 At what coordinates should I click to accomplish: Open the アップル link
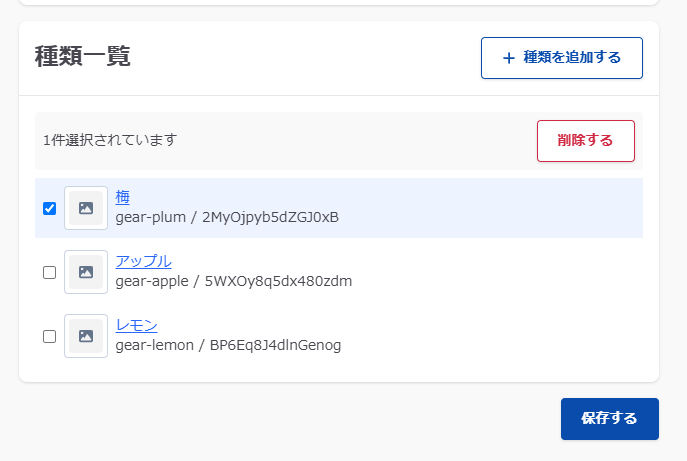(143, 261)
